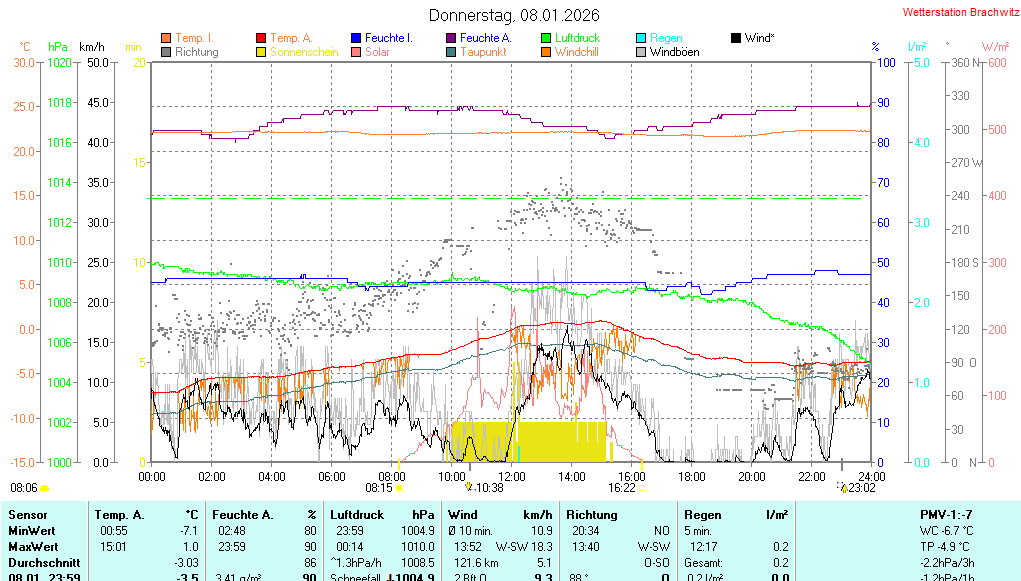Click the orange Temp. I. legend square
Image resolution: width=1021 pixels, height=581 pixels.
point(166,38)
